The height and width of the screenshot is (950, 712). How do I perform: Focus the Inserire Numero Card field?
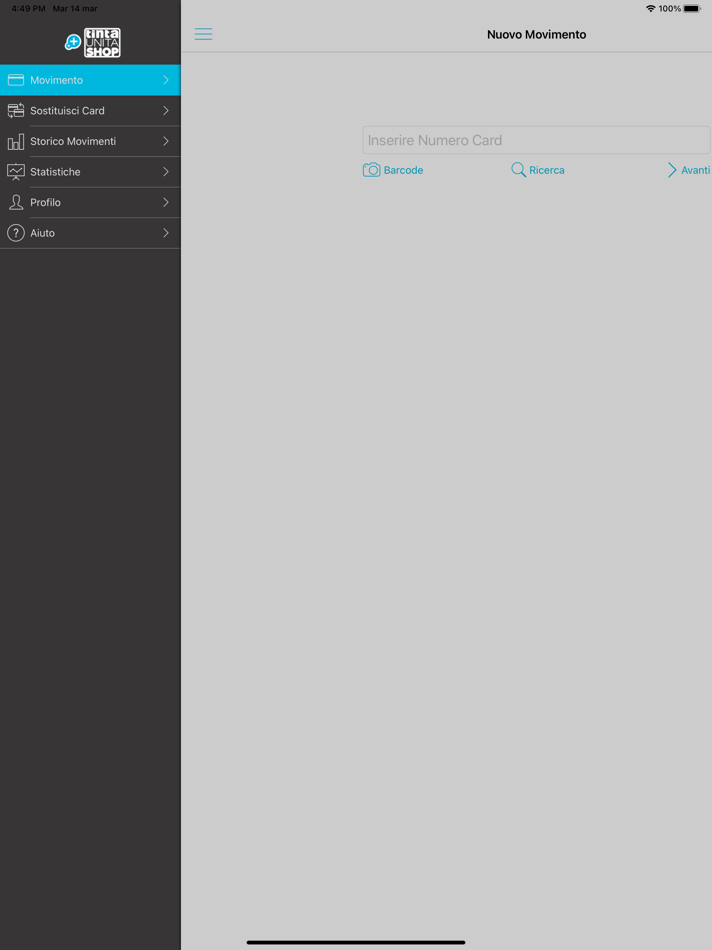point(536,140)
